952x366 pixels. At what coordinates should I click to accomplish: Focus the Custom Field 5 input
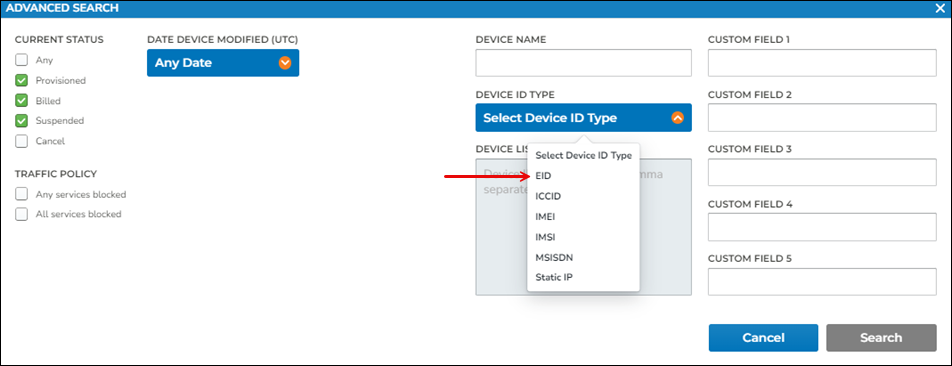pyautogui.click(x=822, y=282)
